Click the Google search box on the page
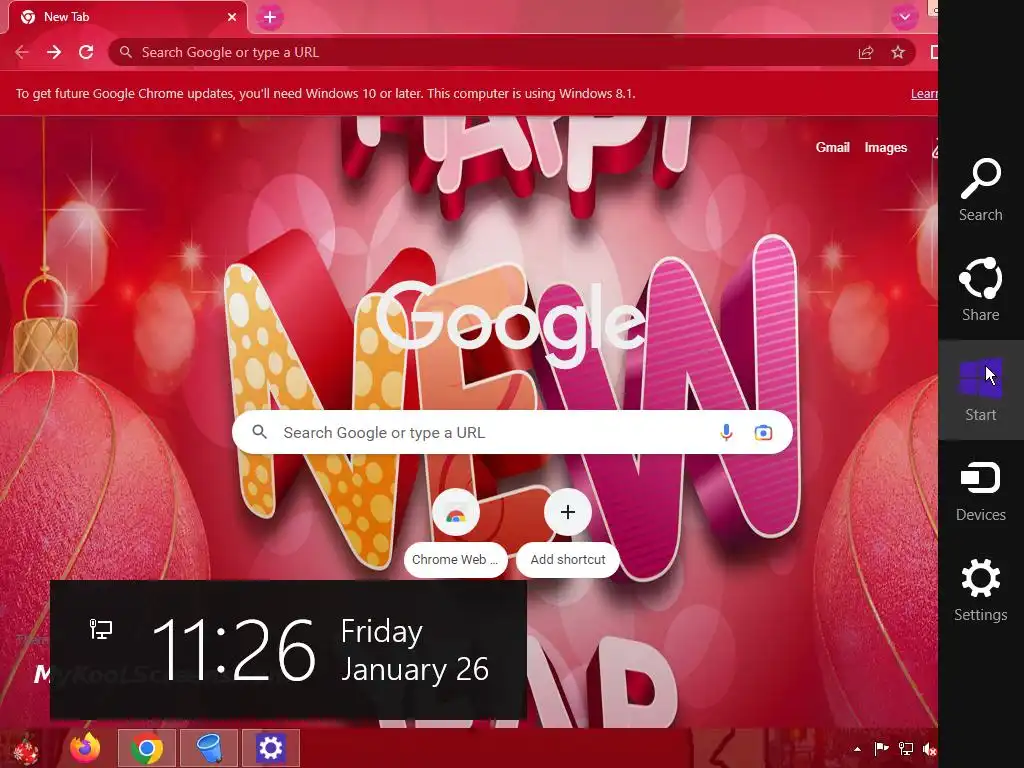 coord(512,432)
